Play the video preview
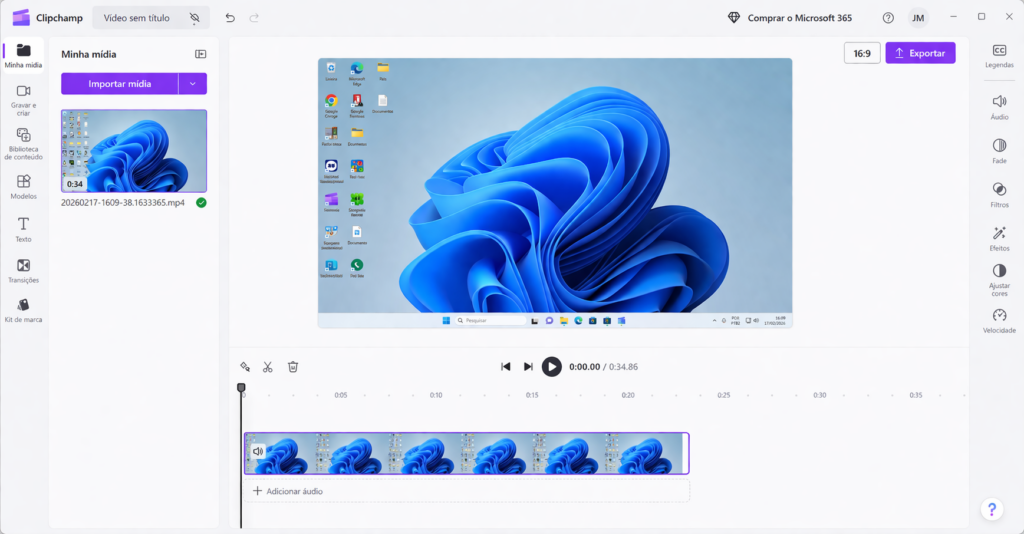This screenshot has height=534, width=1024. (x=552, y=367)
